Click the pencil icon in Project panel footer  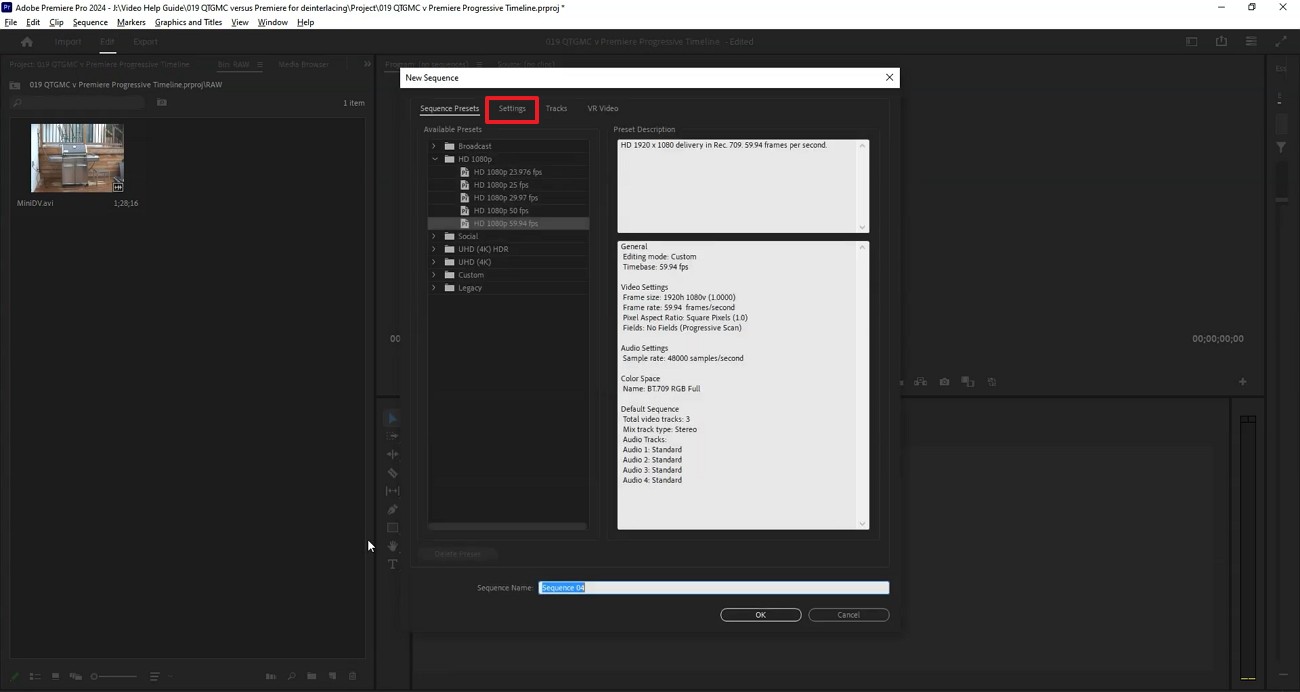coord(14,677)
